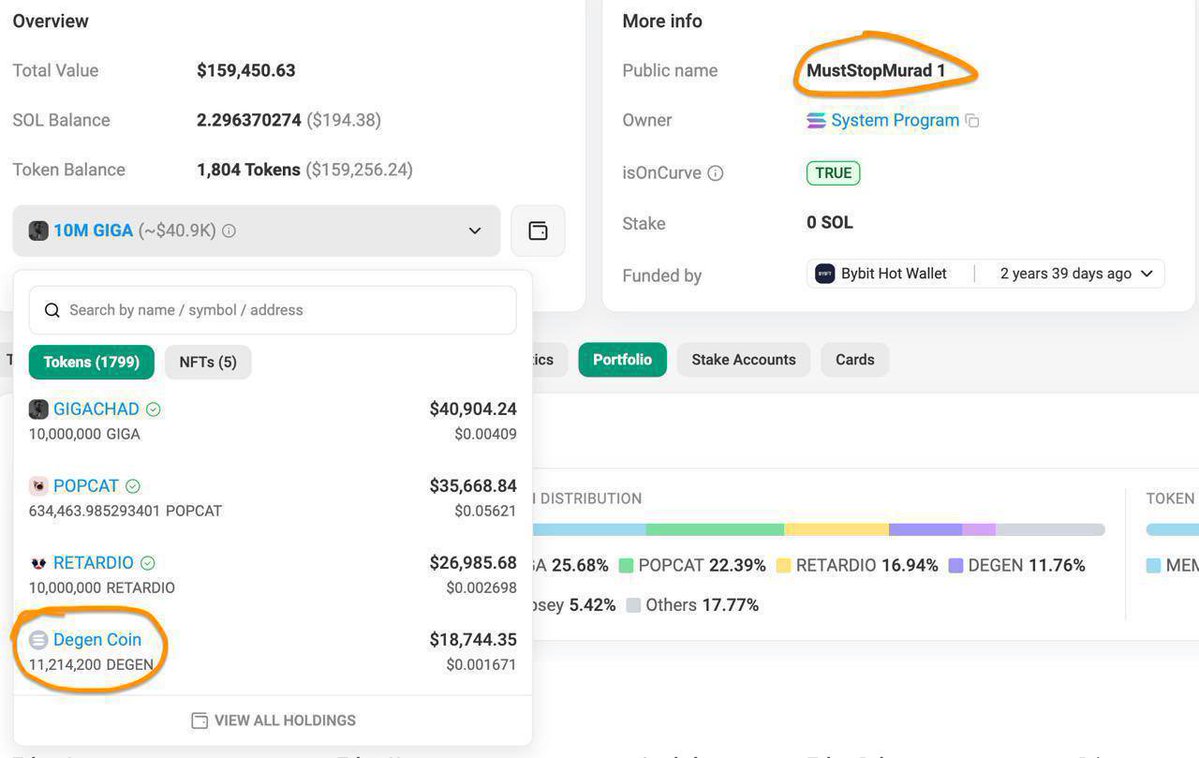Click the GIGACHAD token icon in list
Image resolution: width=1199 pixels, height=758 pixels.
pos(38,409)
